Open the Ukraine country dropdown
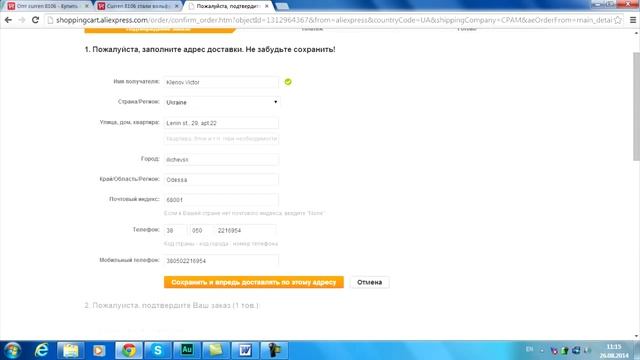 [x=222, y=102]
